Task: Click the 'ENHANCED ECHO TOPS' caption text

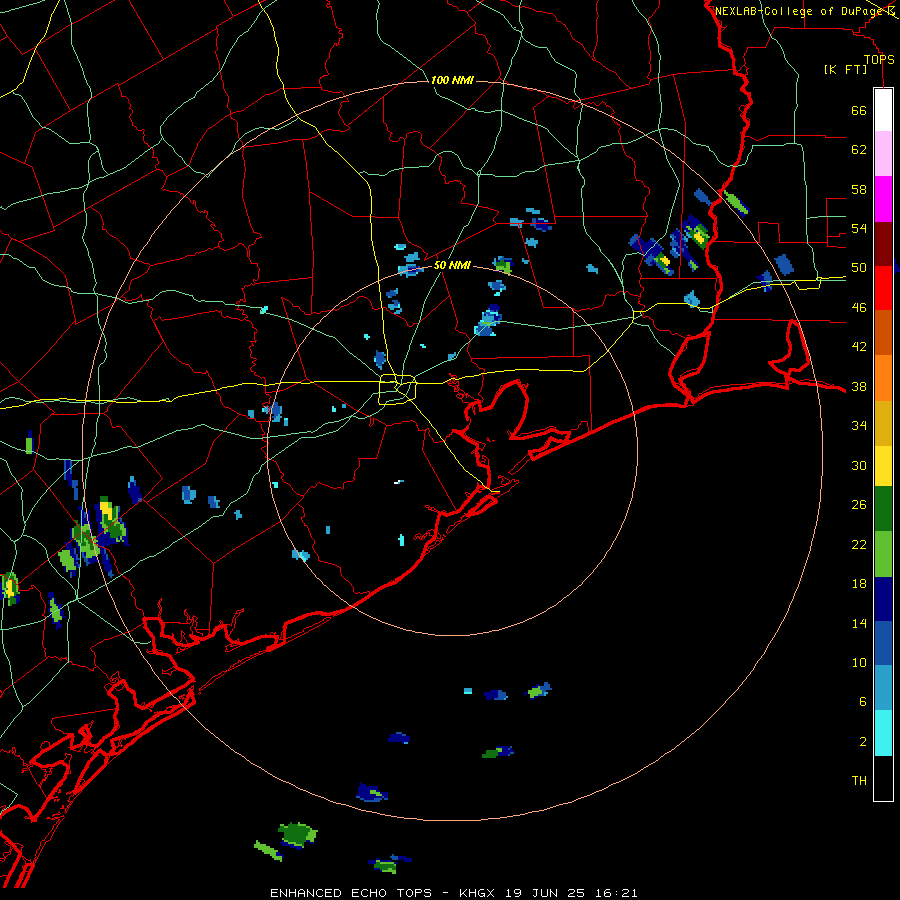Action: [351, 893]
